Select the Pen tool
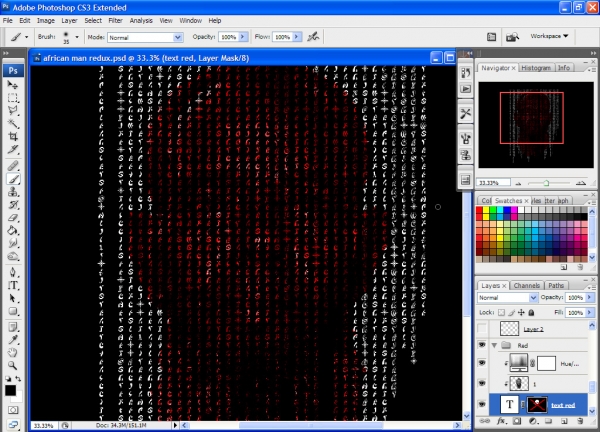The image size is (600, 432). point(13,272)
